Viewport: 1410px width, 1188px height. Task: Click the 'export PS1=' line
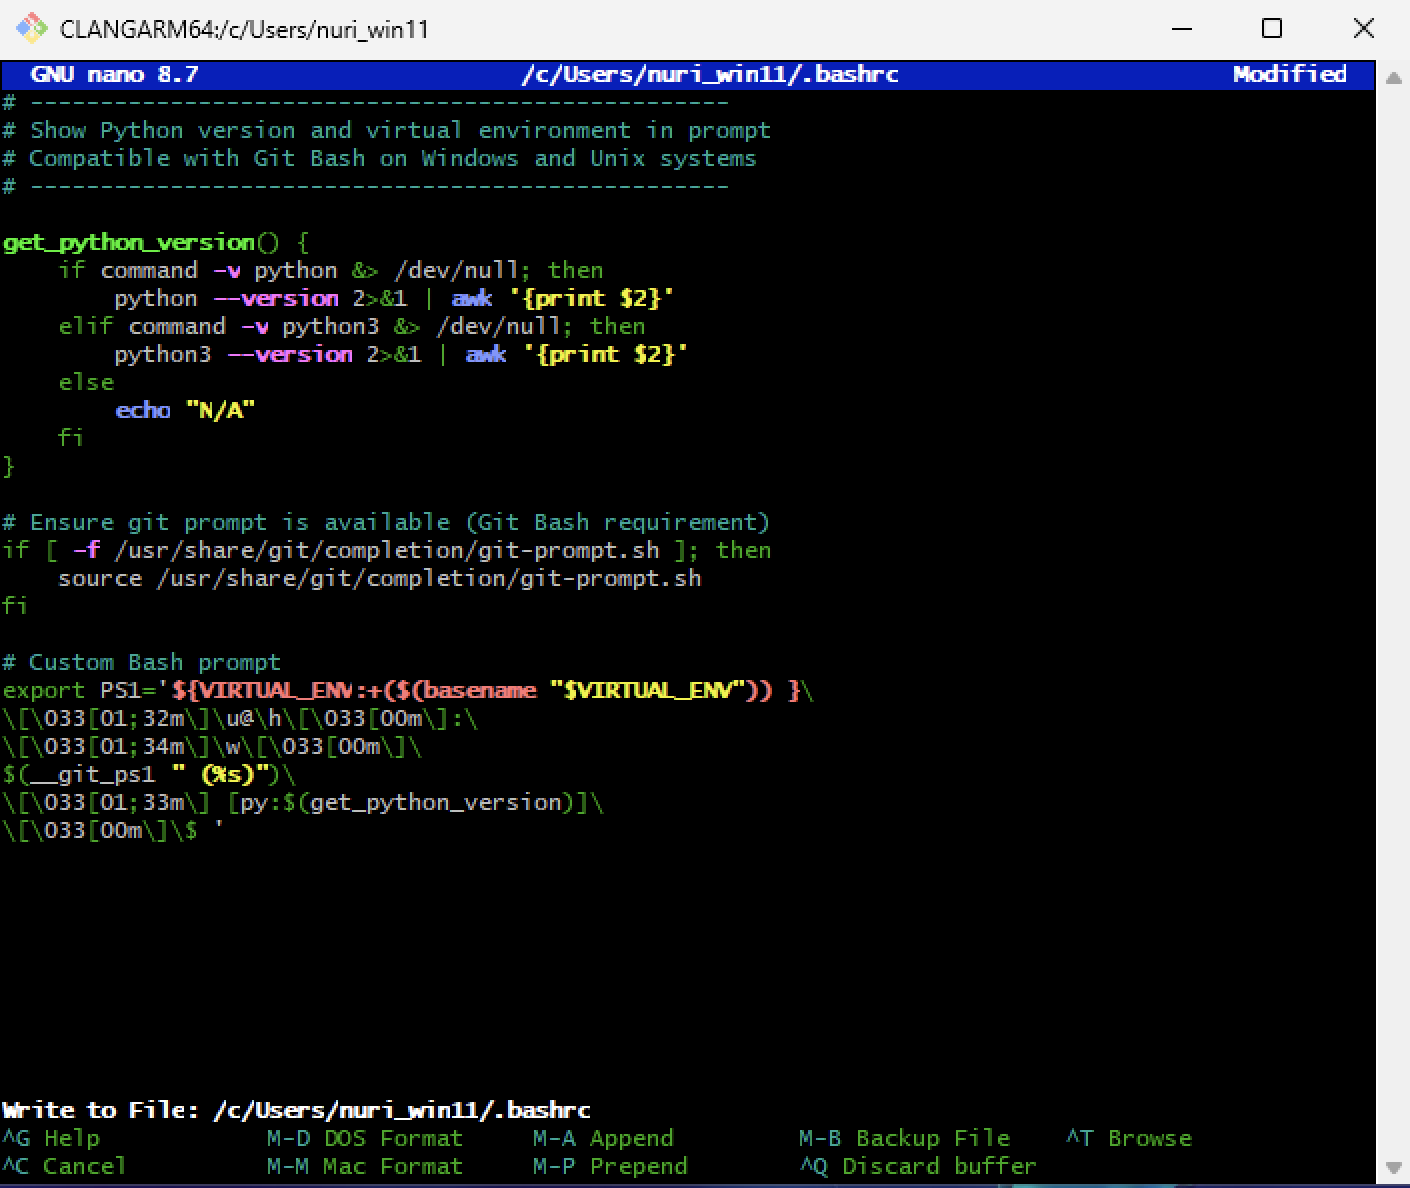(x=408, y=690)
